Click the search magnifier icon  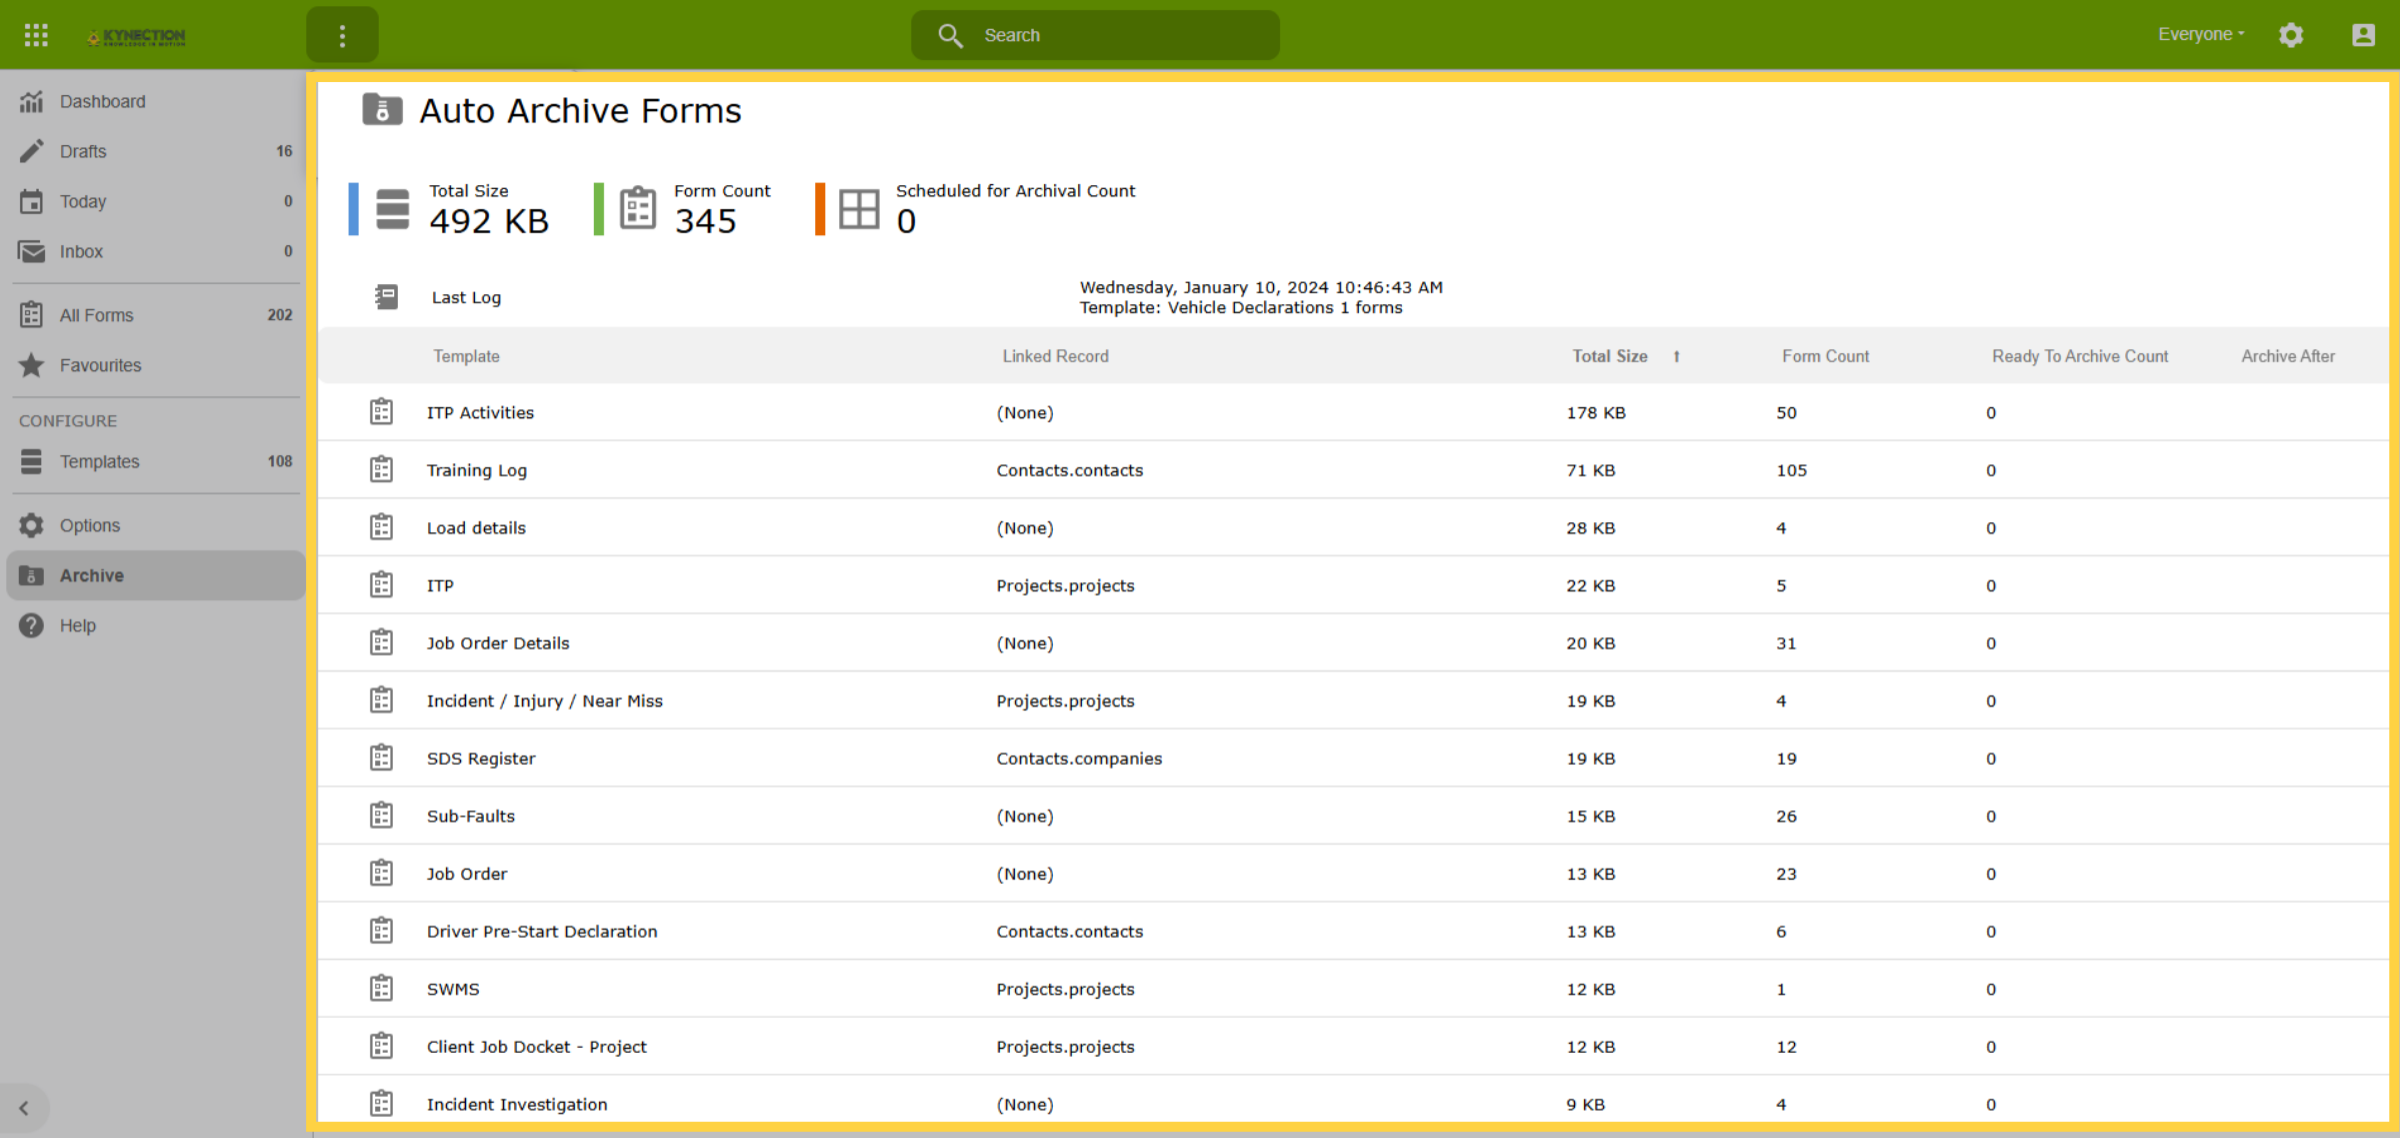tap(950, 36)
